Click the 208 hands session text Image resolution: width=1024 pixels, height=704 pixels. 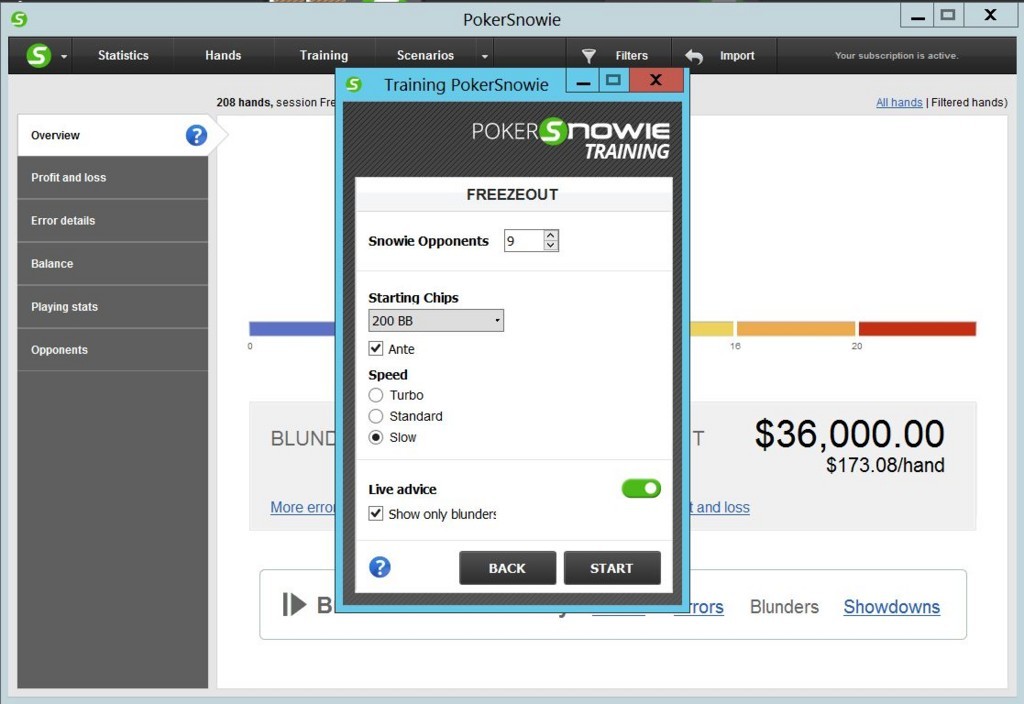(x=276, y=103)
